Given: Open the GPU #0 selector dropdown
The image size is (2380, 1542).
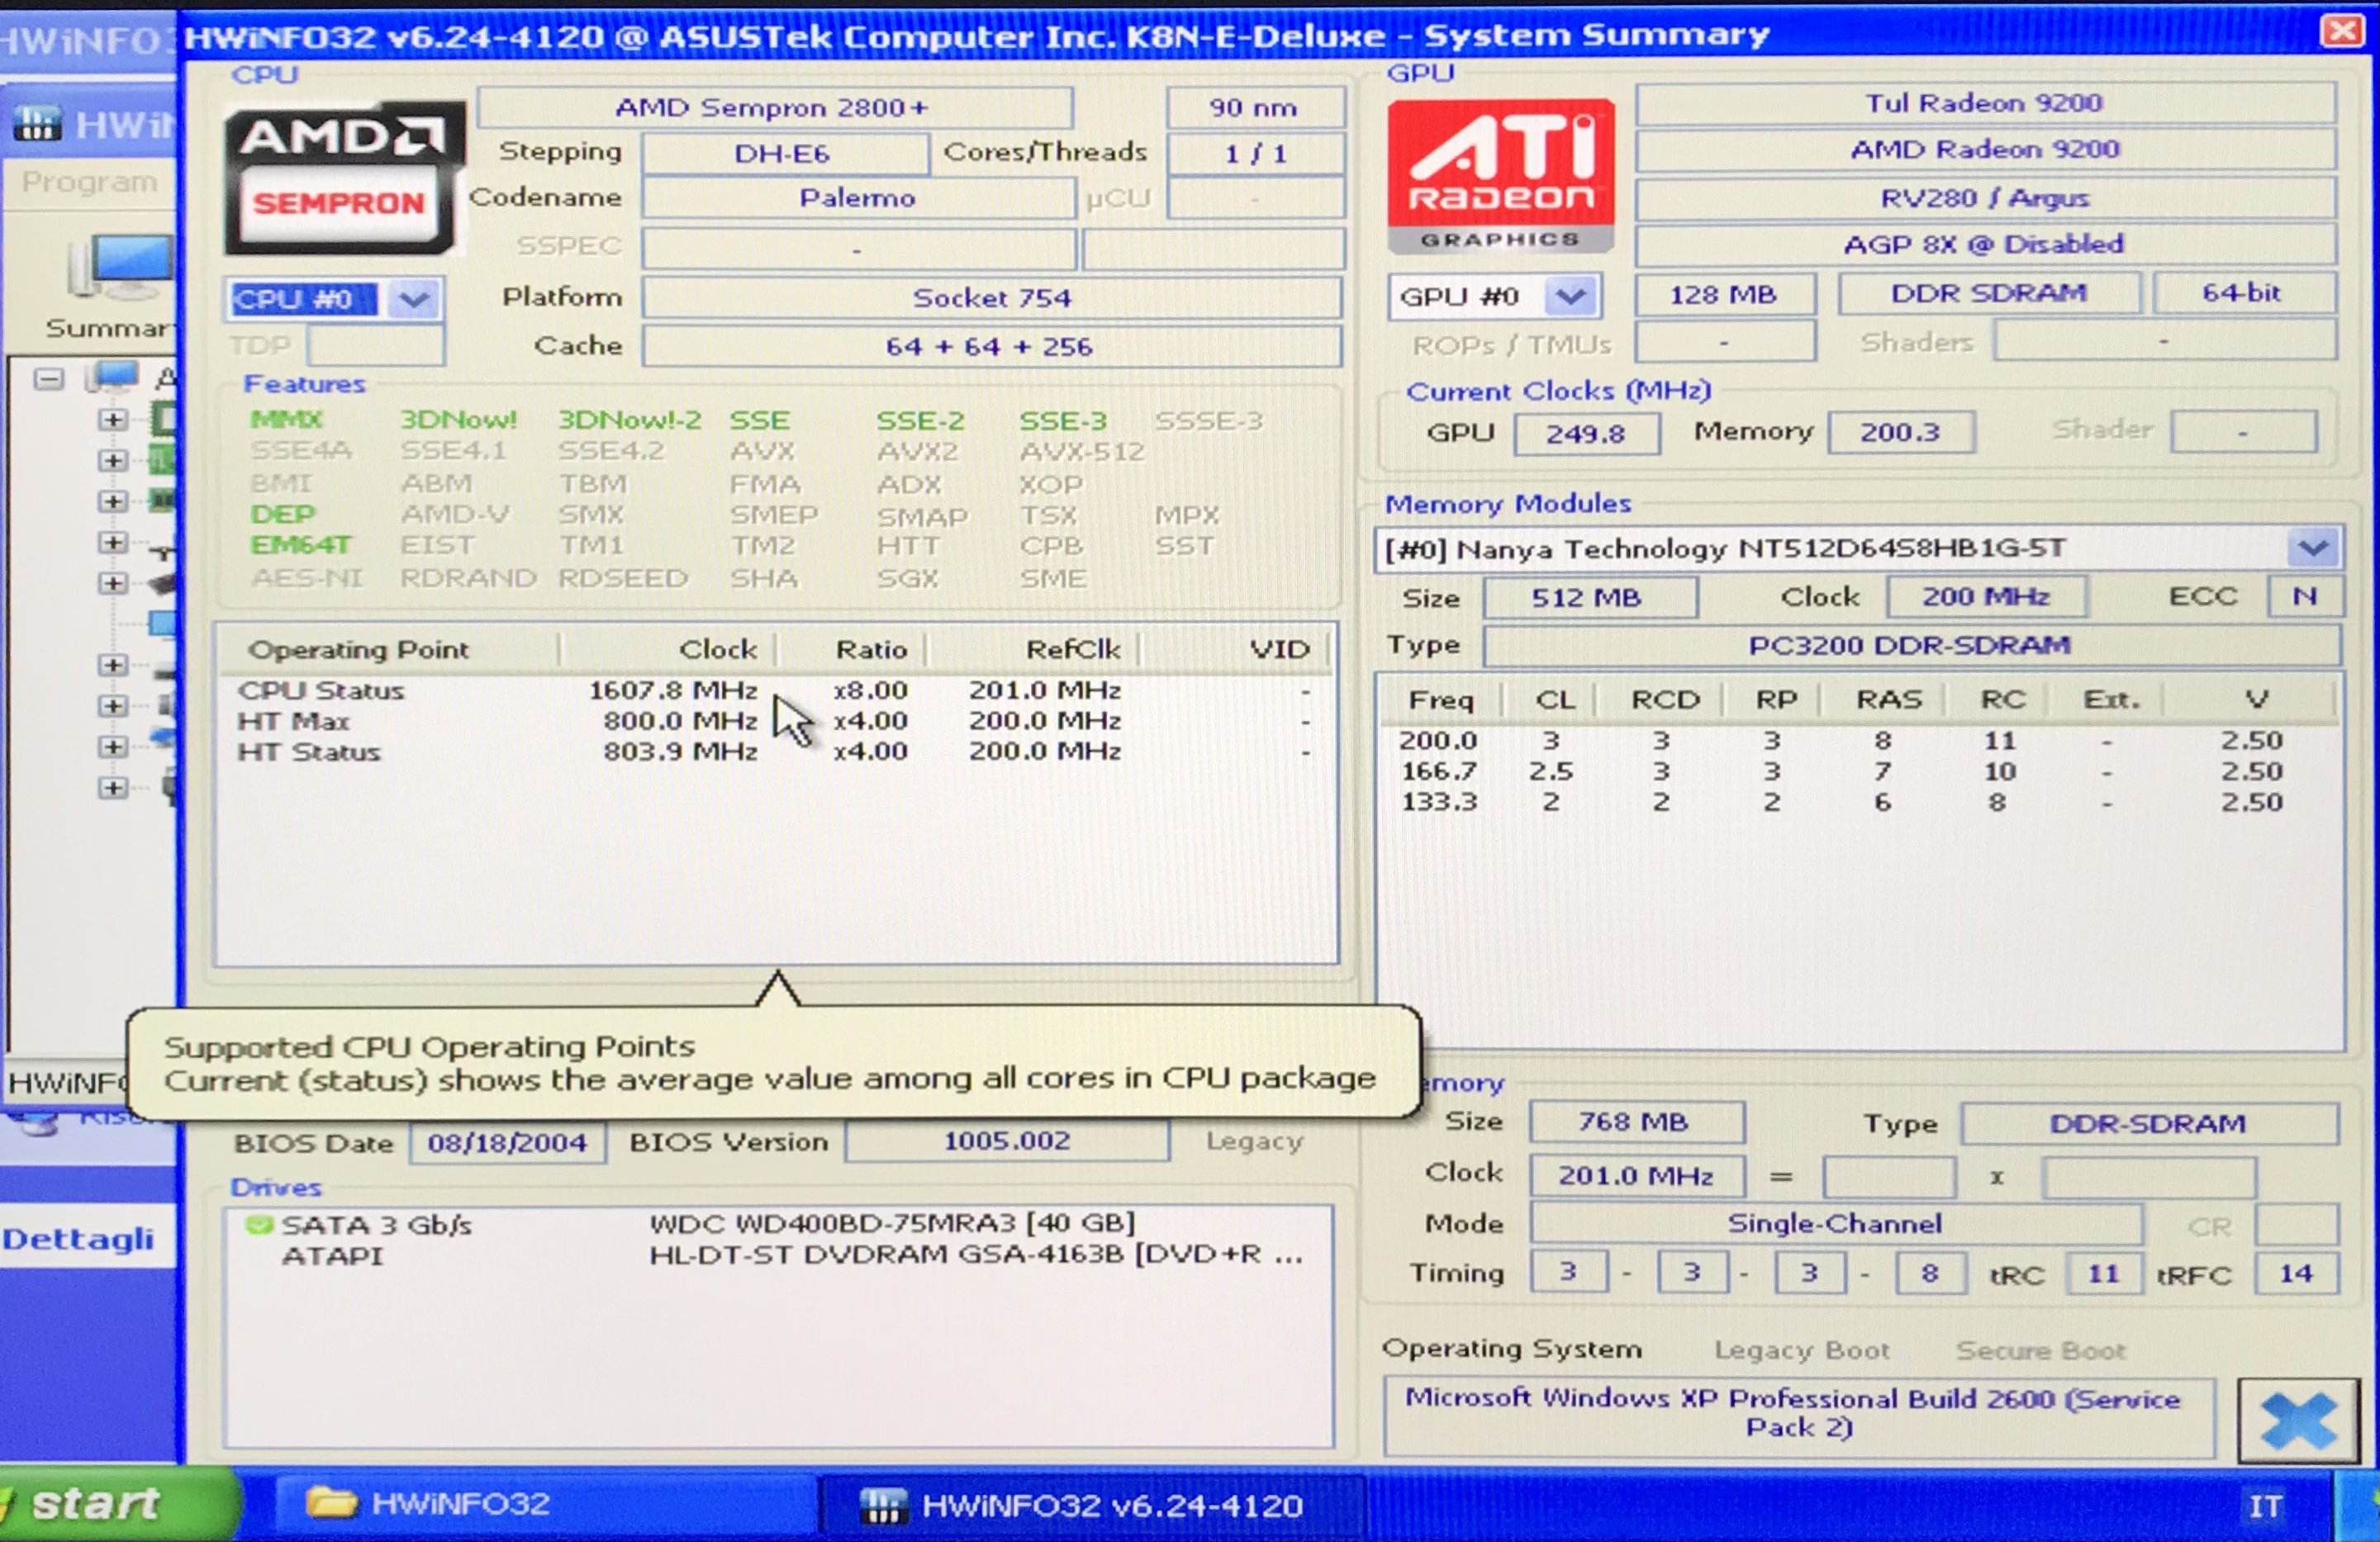Looking at the screenshot, I should (x=1570, y=297).
